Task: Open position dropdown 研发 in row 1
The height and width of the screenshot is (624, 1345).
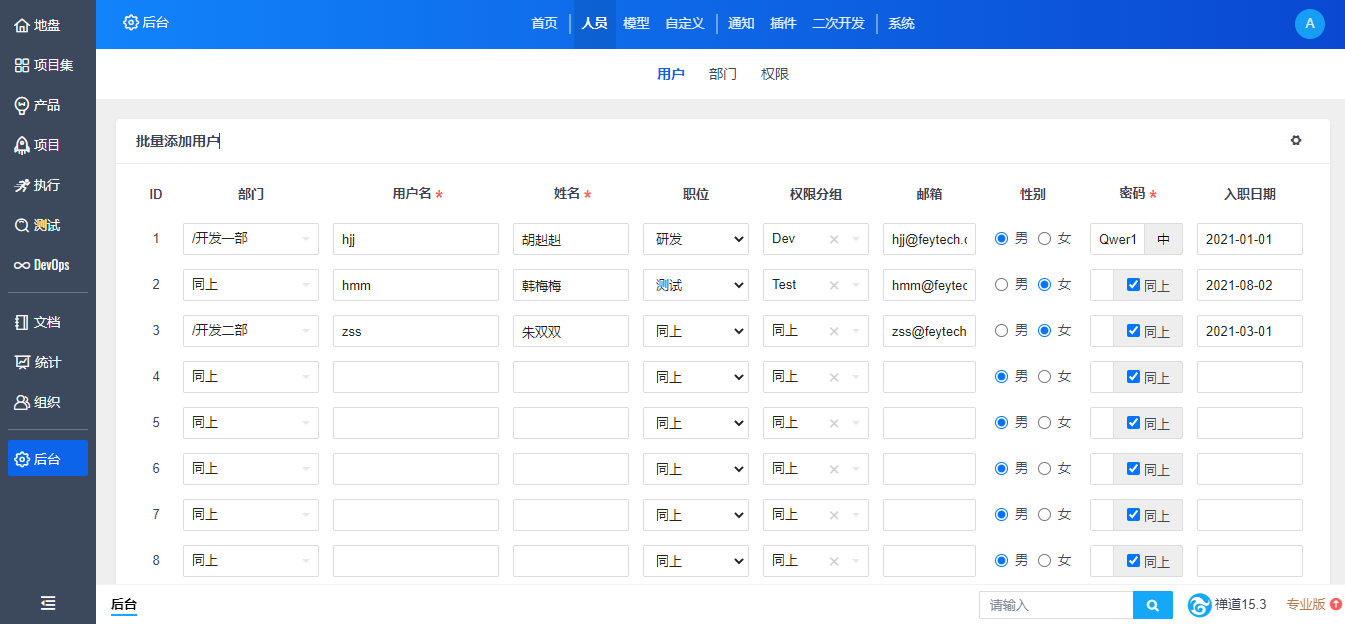Action: click(696, 239)
